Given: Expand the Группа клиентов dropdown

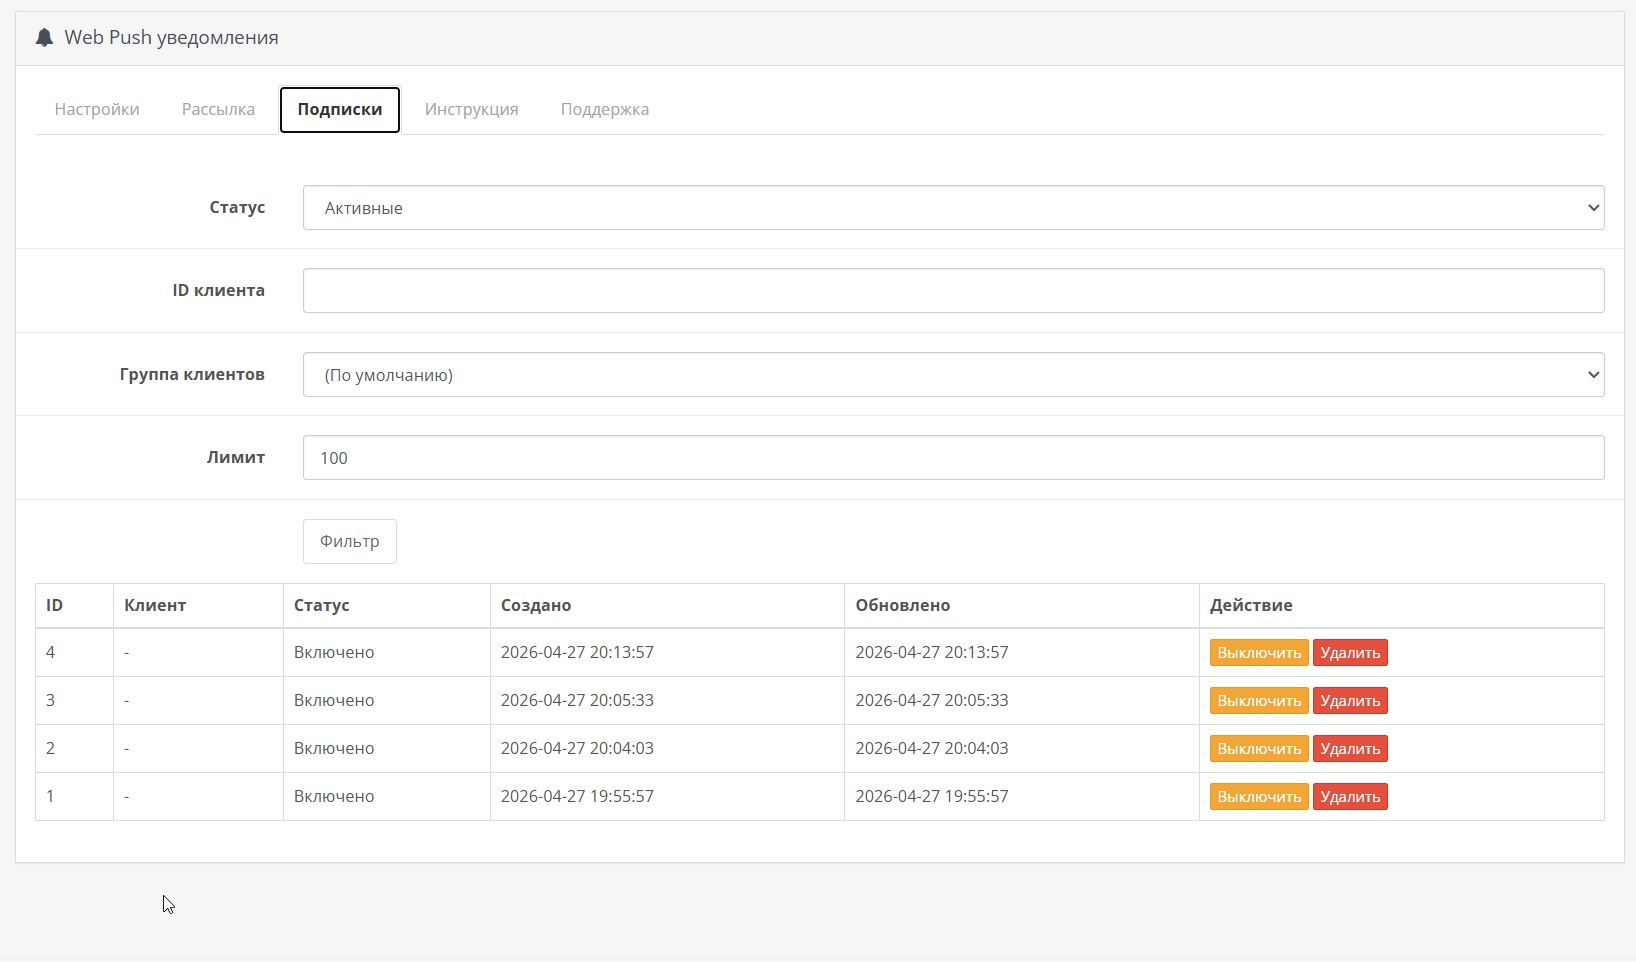Looking at the screenshot, I should tap(953, 374).
